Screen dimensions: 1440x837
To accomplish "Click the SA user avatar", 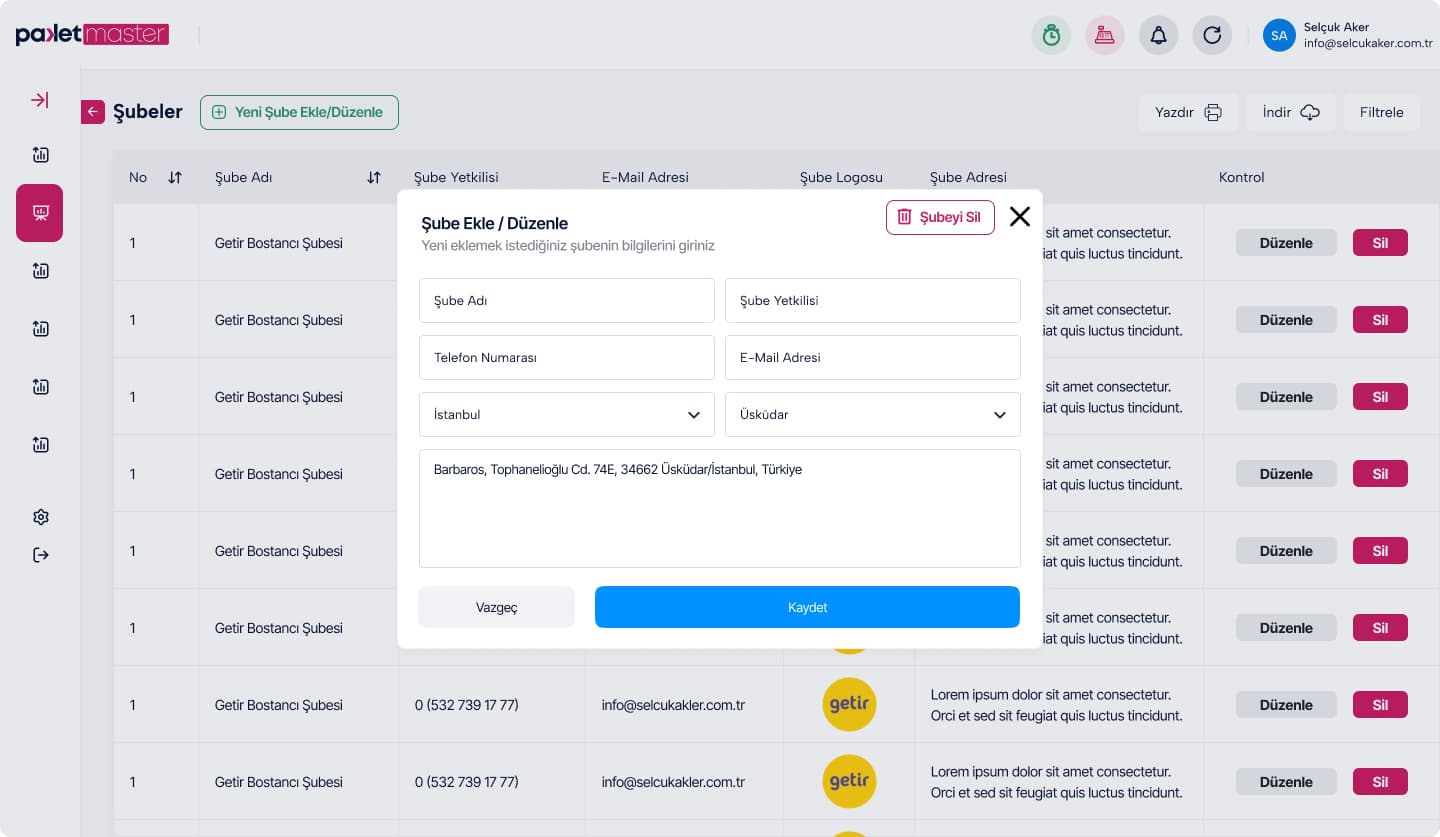I will coord(1279,36).
